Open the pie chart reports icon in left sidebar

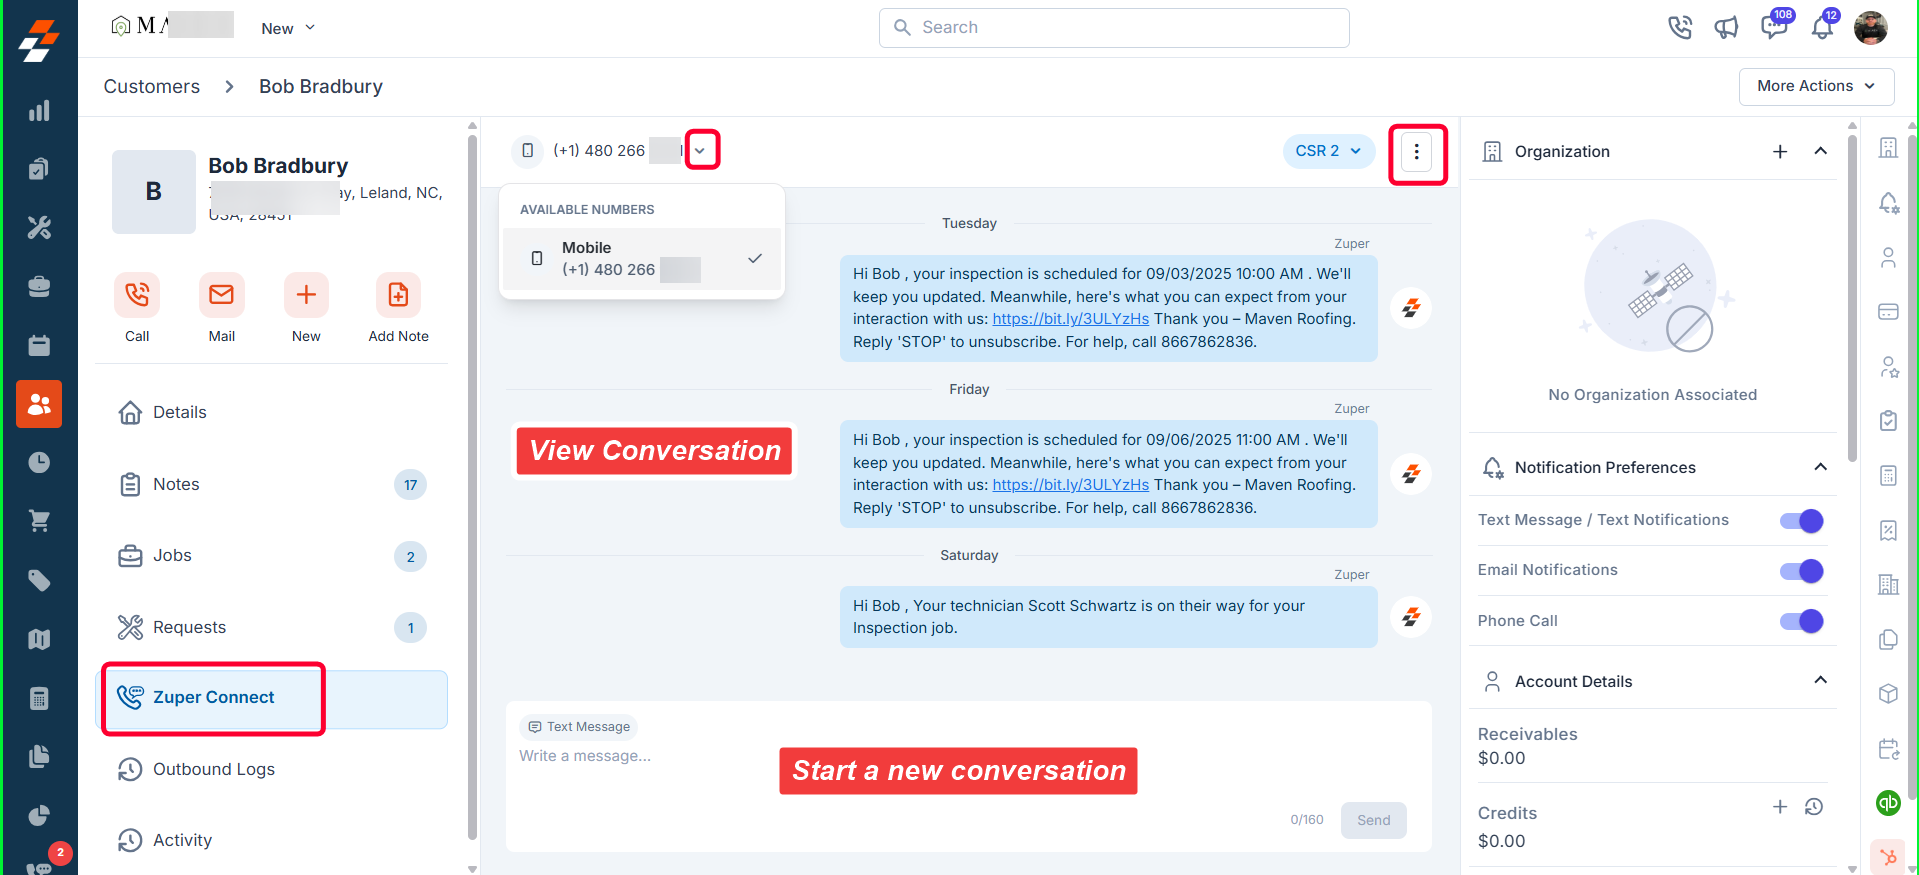click(x=39, y=815)
